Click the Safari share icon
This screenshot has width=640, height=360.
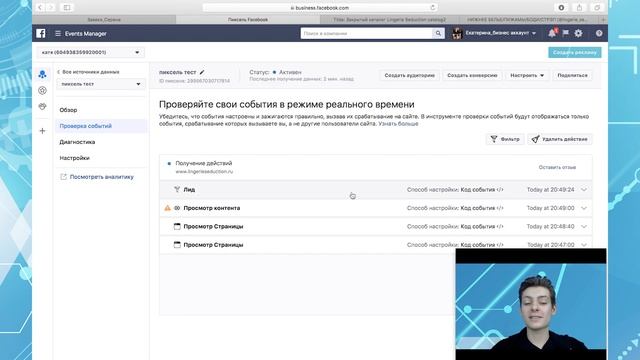click(579, 7)
